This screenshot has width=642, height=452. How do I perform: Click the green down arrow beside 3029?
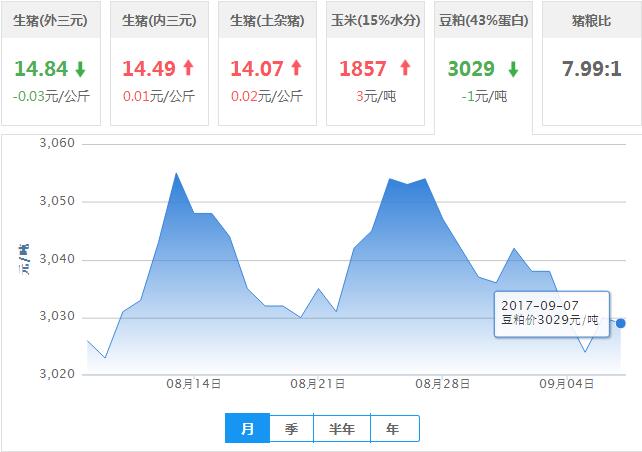(513, 69)
